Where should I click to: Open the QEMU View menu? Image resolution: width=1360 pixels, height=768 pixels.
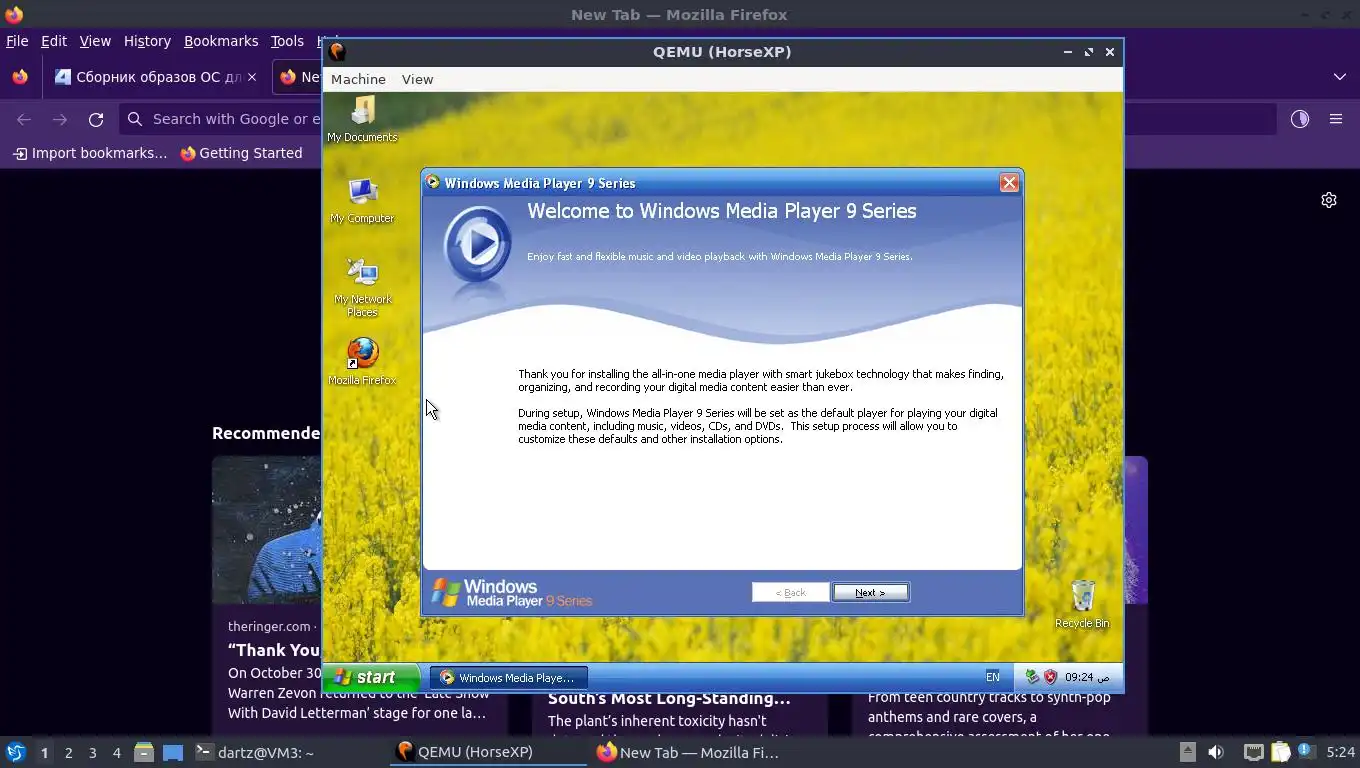pyautogui.click(x=417, y=79)
